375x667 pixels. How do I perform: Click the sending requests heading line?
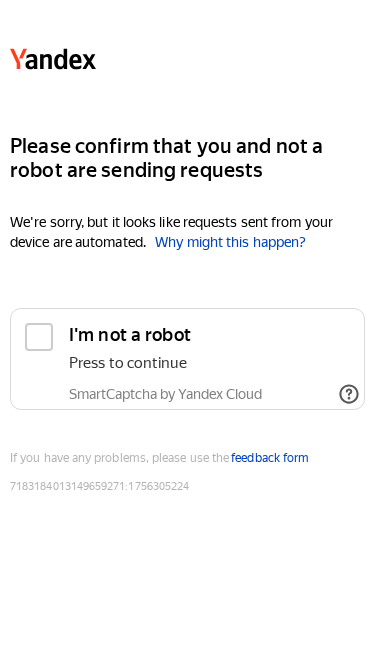pos(182,171)
